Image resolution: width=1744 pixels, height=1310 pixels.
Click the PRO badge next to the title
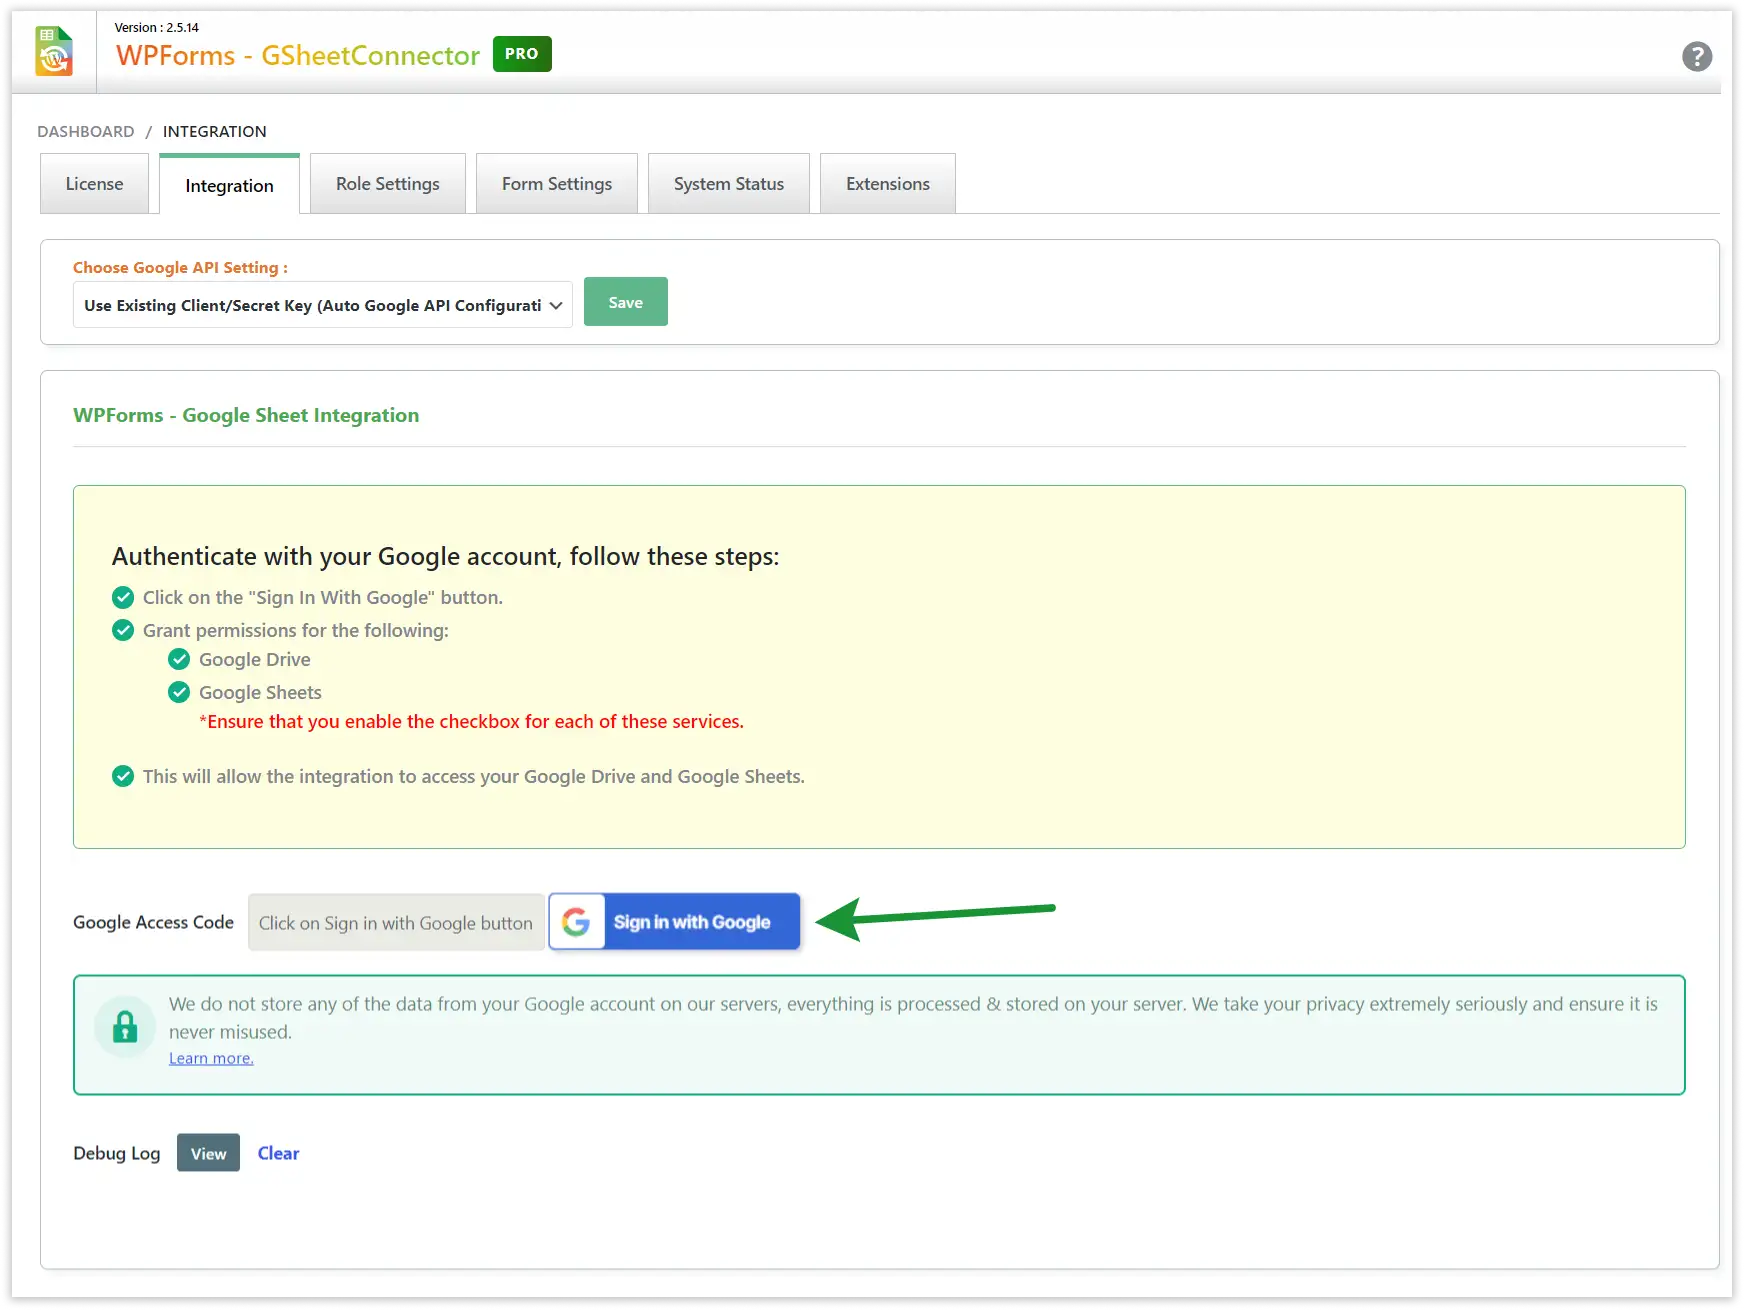point(521,54)
